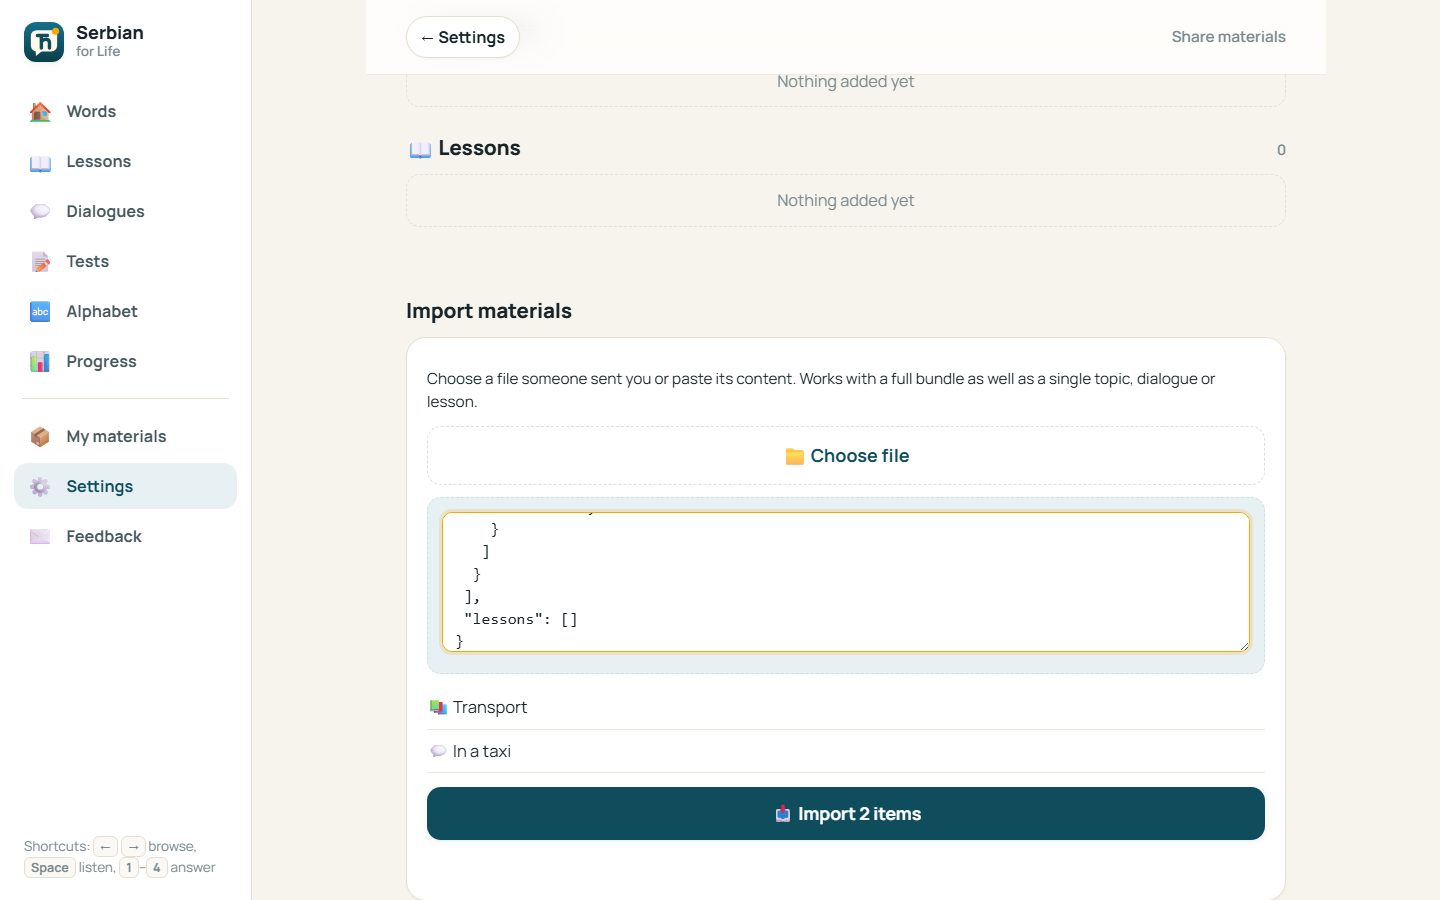The height and width of the screenshot is (900, 1440).
Task: Open the Tests page
Action: tap(125, 262)
